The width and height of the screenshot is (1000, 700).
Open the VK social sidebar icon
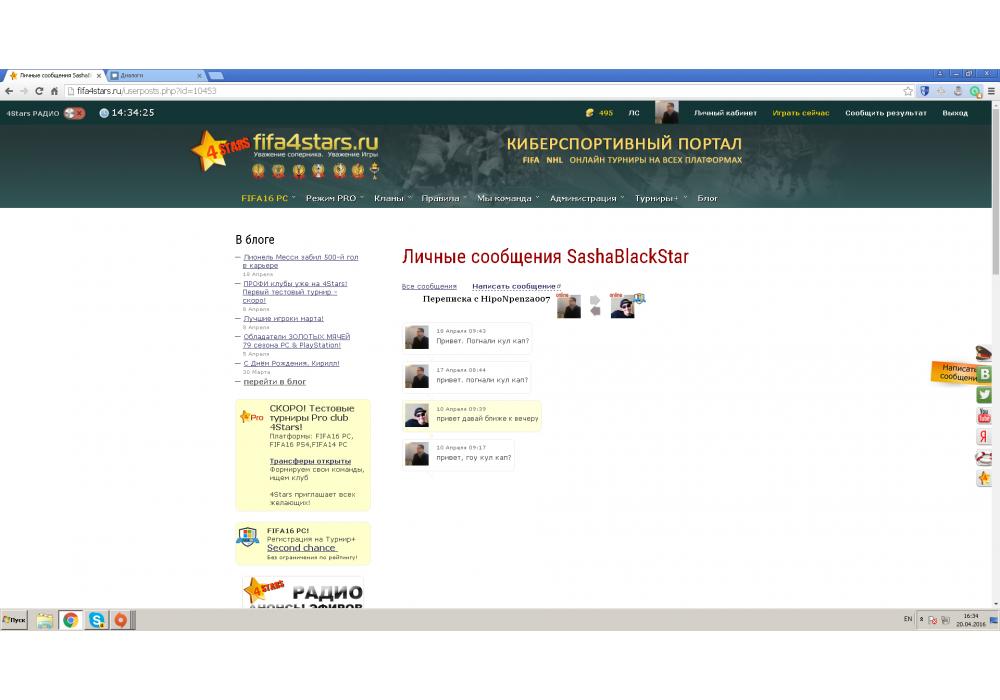pyautogui.click(x=984, y=374)
